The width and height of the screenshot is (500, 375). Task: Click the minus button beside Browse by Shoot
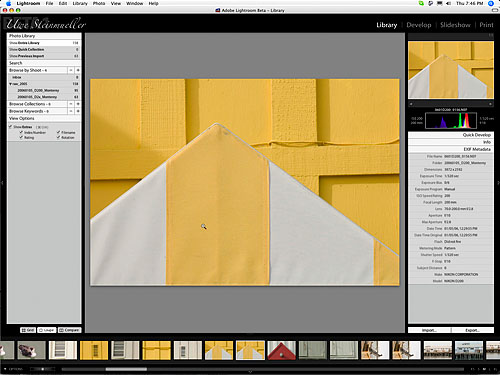point(71,70)
